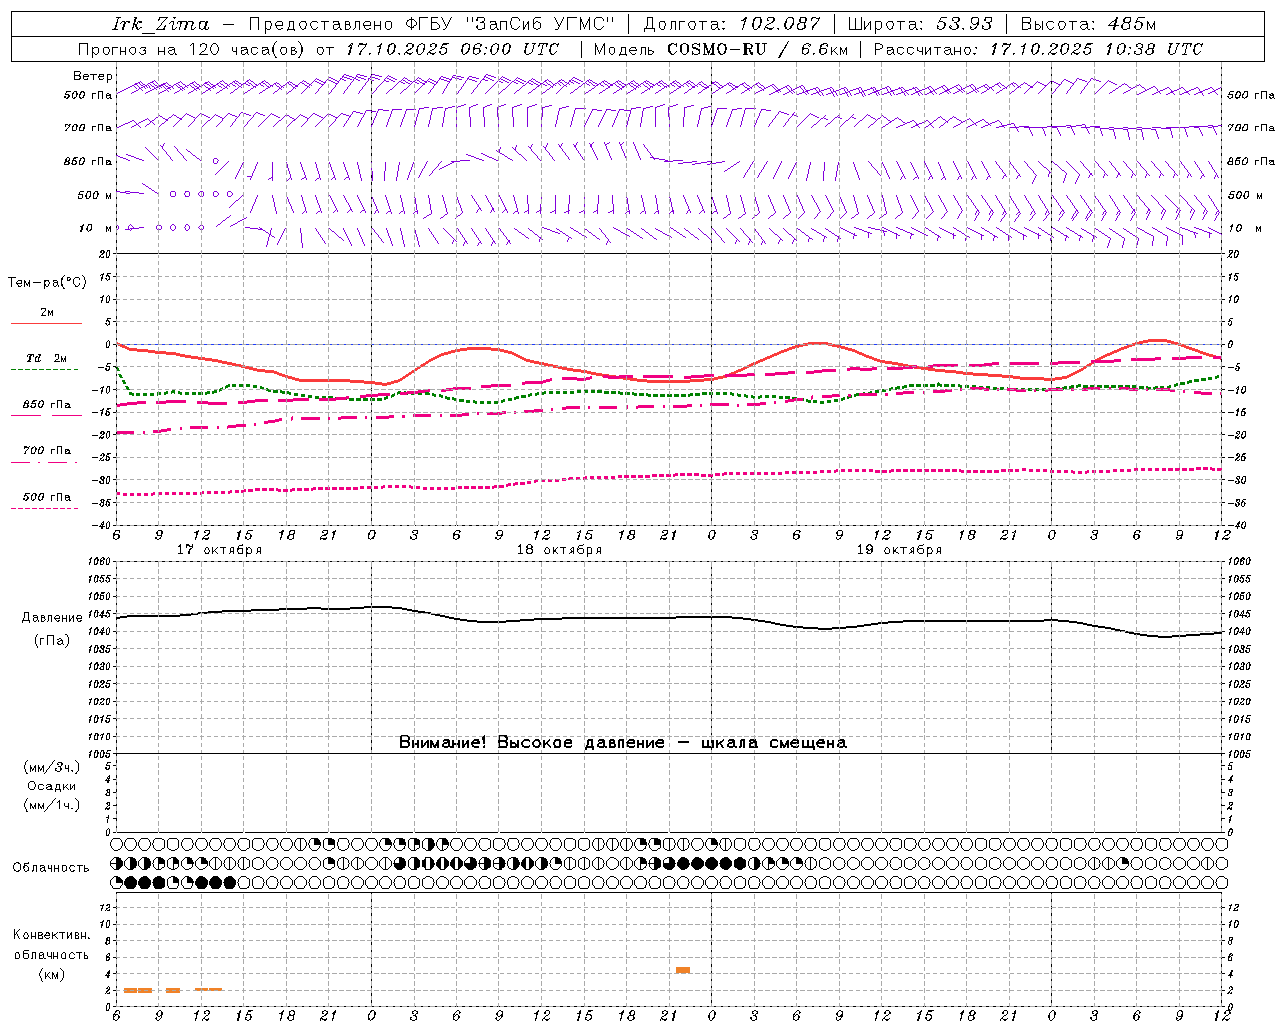Viewport: 1280px width, 1024px height.
Task: Click the '17 октября' date label
Action: point(219,550)
